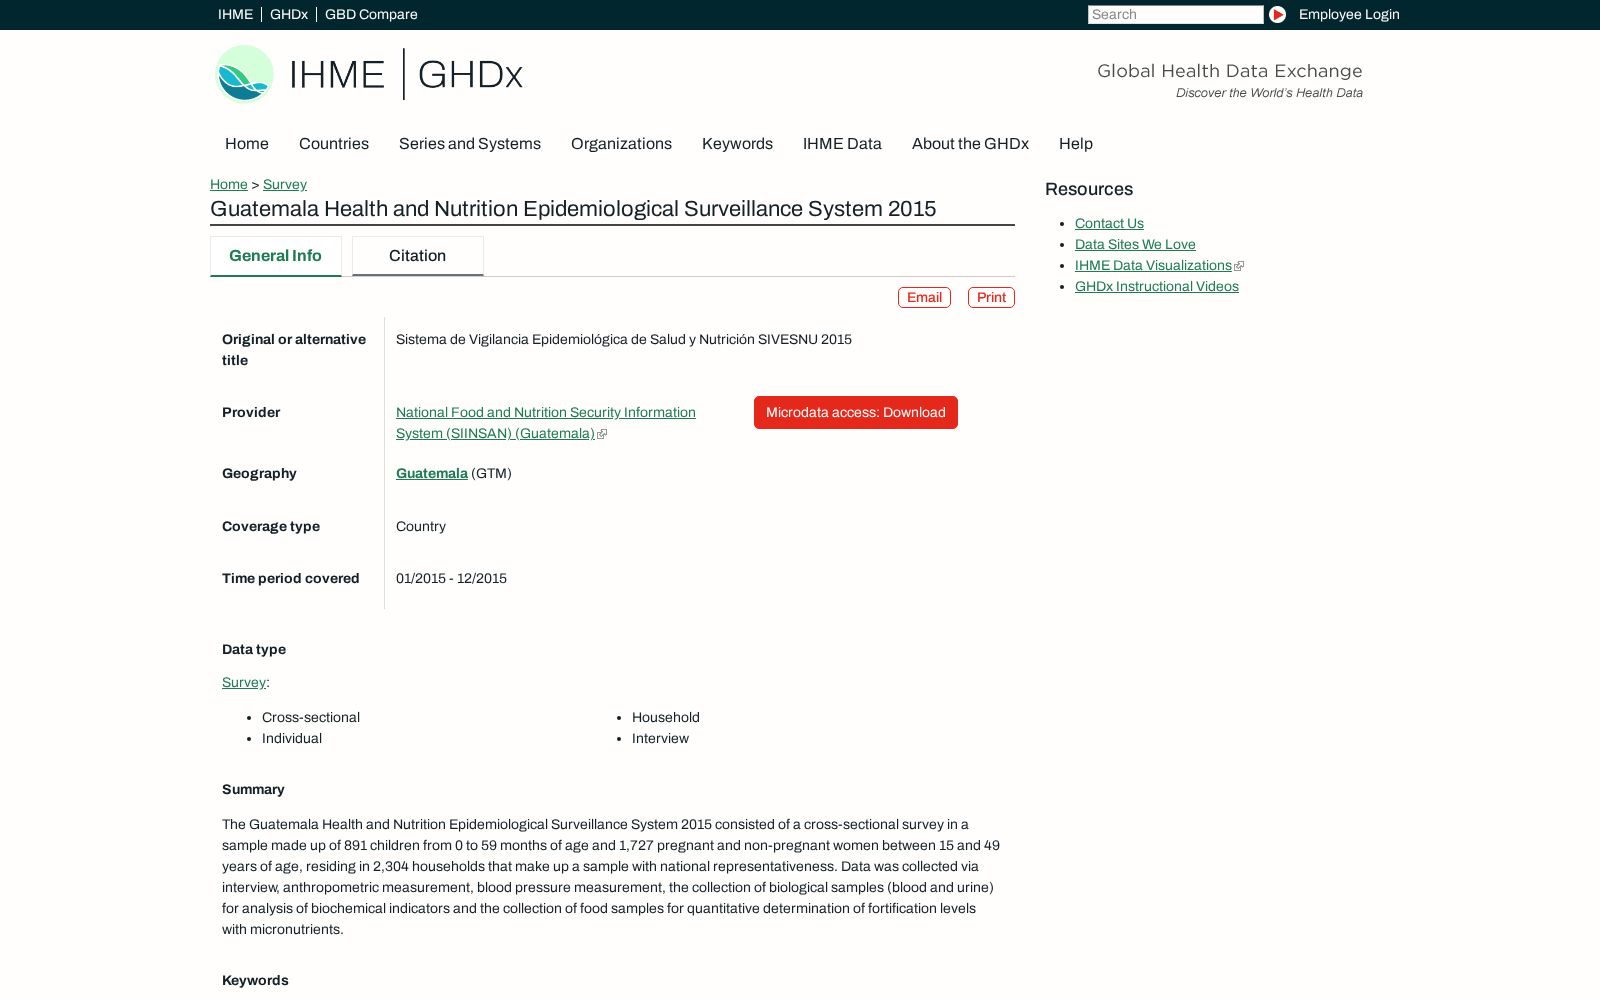Click Microdata access: Download button
The width and height of the screenshot is (1600, 1000).
tap(856, 413)
